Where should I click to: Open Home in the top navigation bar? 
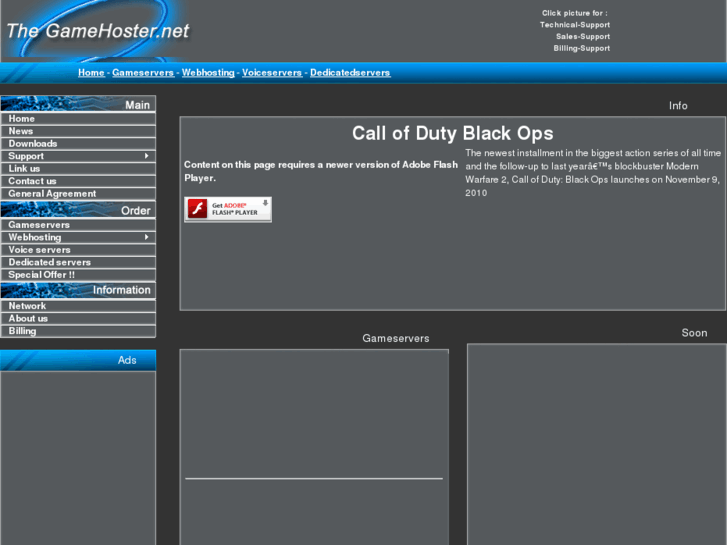[91, 73]
